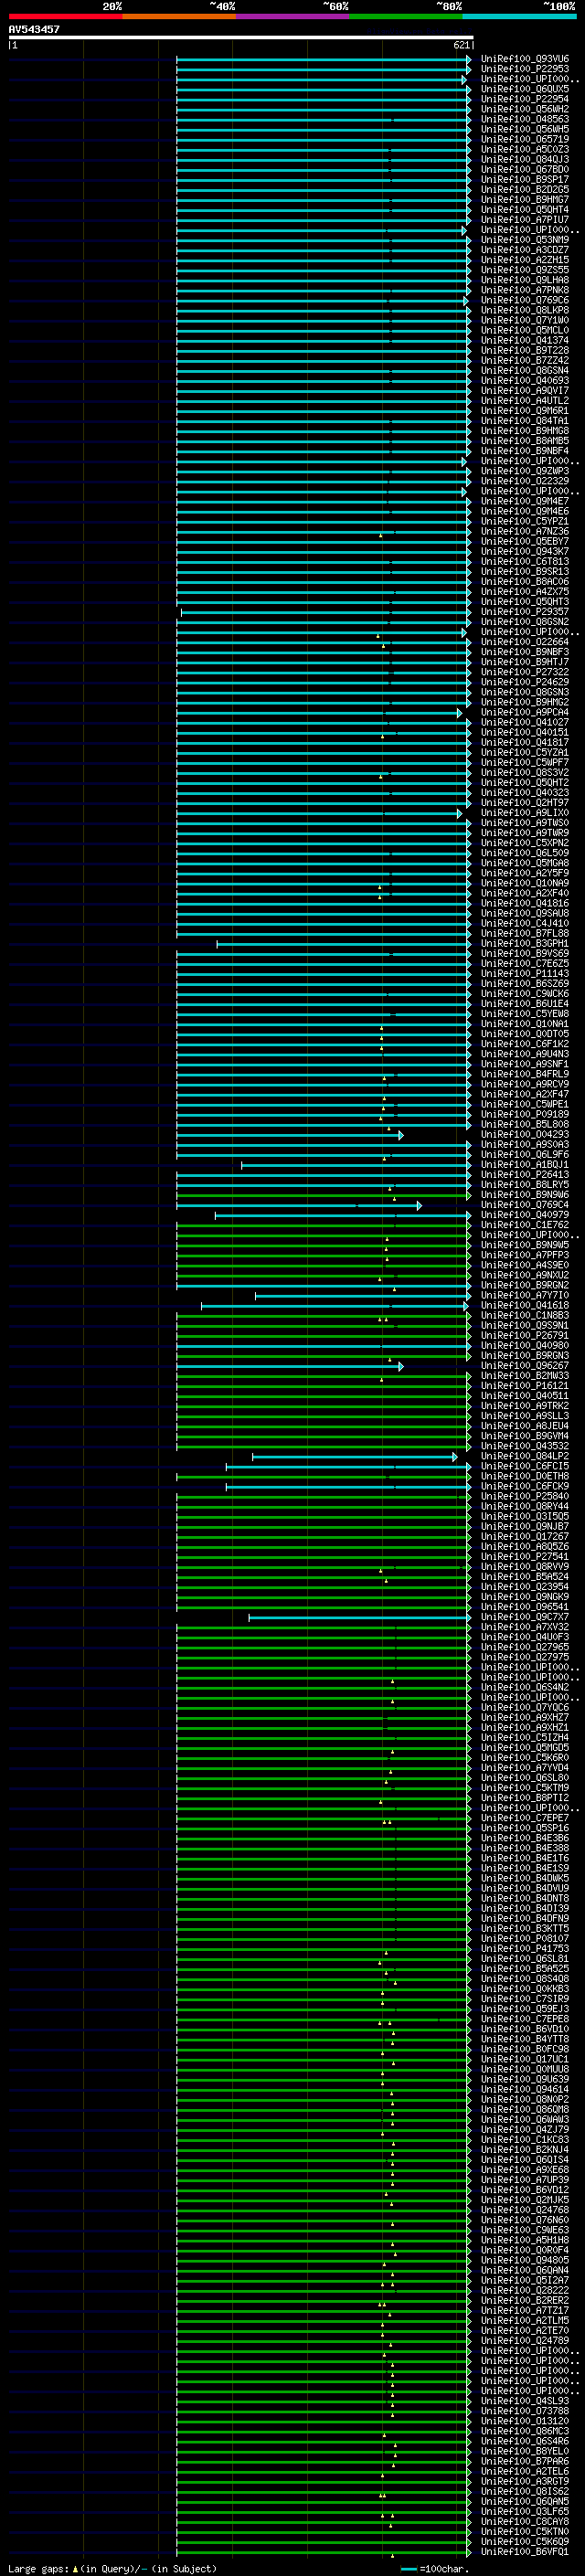This screenshot has width=585, height=2576.
Task: Select hit label UniRef100_A5C0Z3
Action: click(x=525, y=149)
